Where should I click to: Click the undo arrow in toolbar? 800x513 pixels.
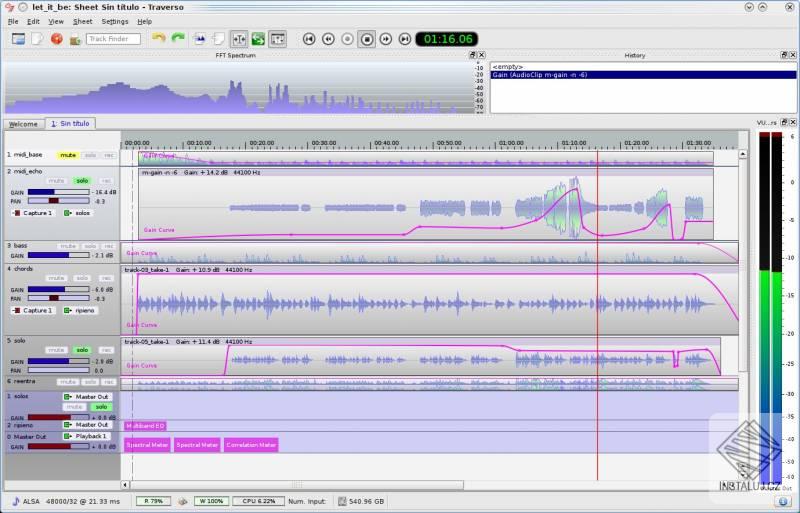pyautogui.click(x=158, y=38)
